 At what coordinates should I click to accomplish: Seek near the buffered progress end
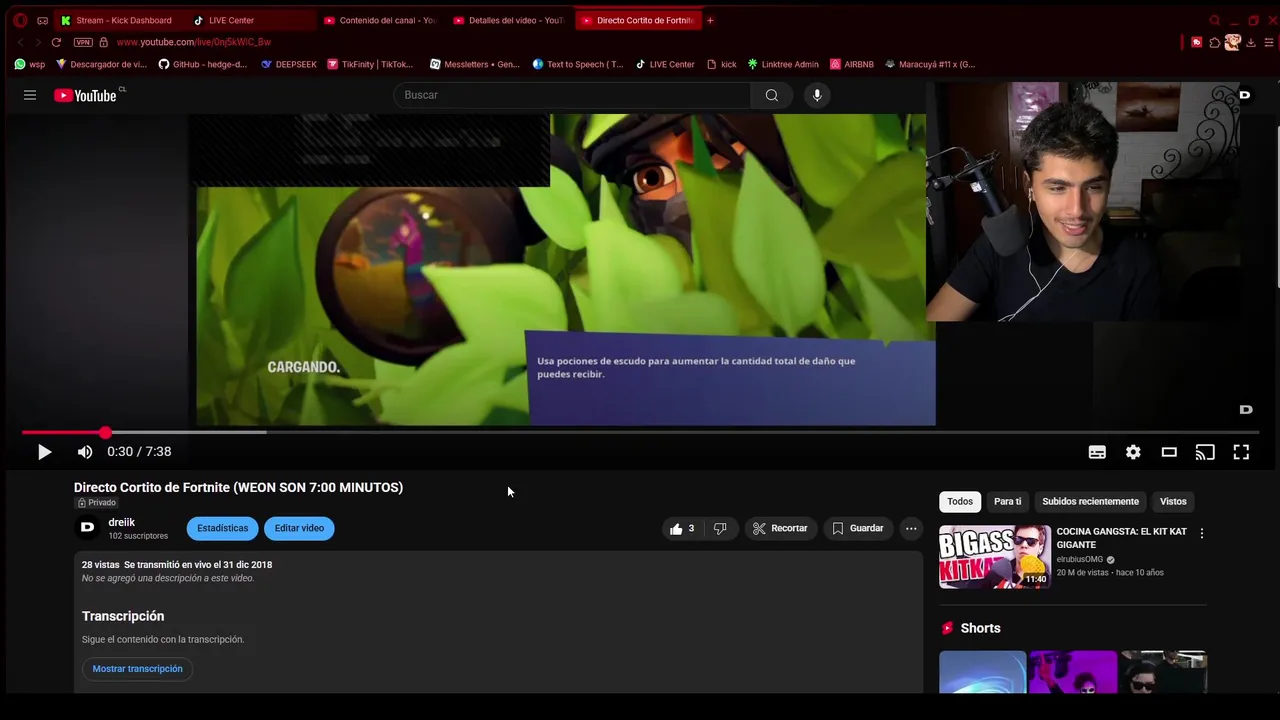(264, 432)
